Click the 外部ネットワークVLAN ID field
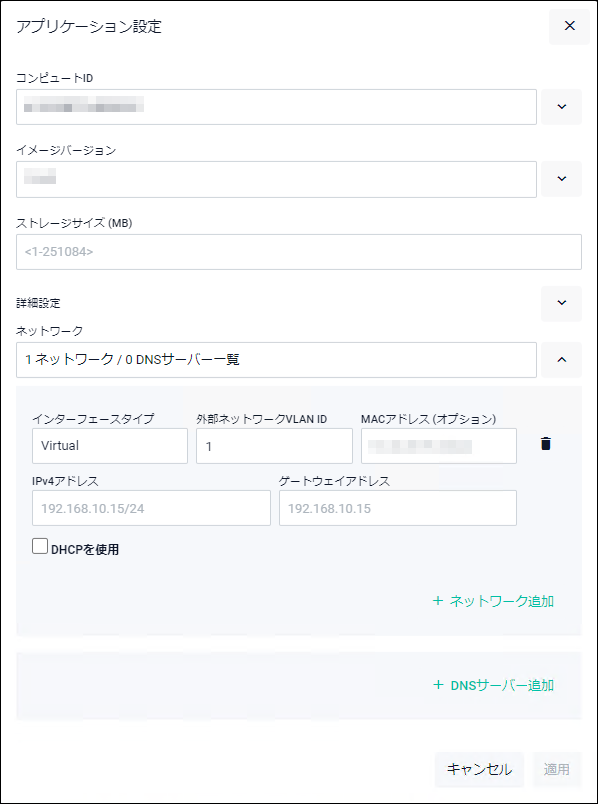 274,446
